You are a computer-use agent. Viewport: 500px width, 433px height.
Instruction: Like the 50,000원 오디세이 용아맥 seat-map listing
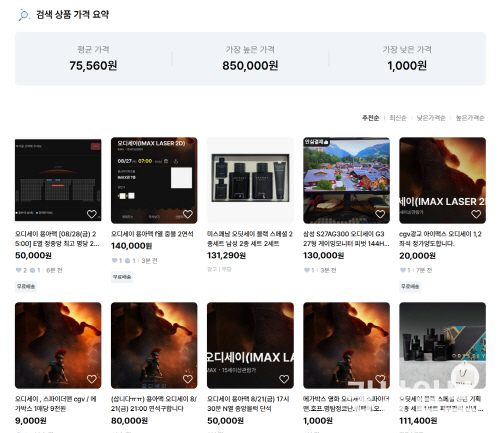coord(92,214)
